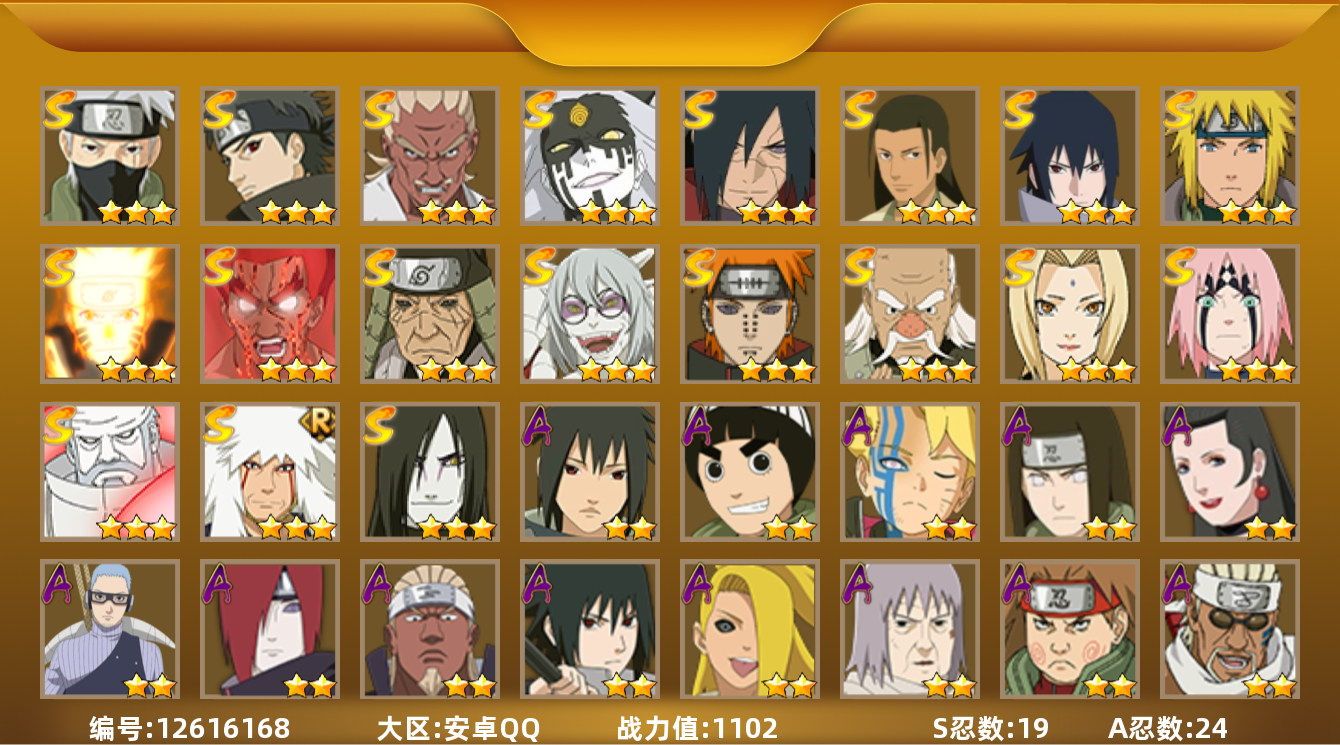1340x745 pixels.
Task: Select the pink-haired Sakura portrait
Action: coord(1230,314)
